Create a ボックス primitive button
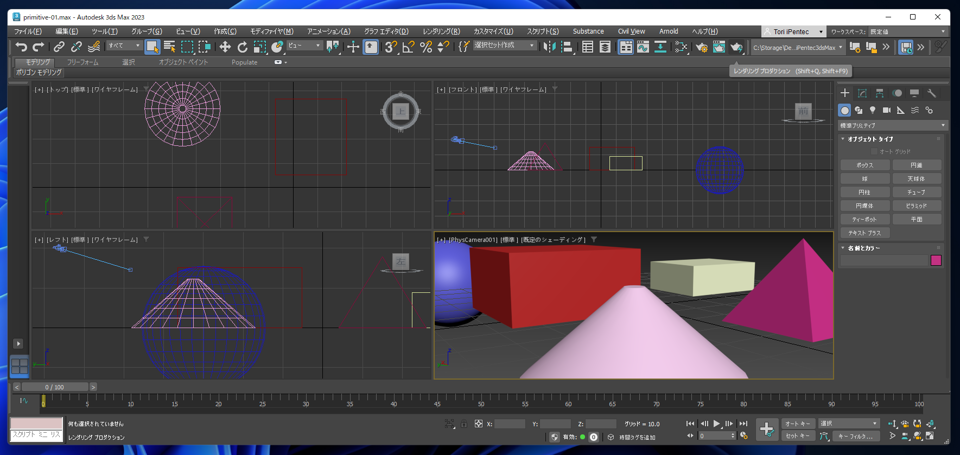This screenshot has height=455, width=960. click(865, 165)
